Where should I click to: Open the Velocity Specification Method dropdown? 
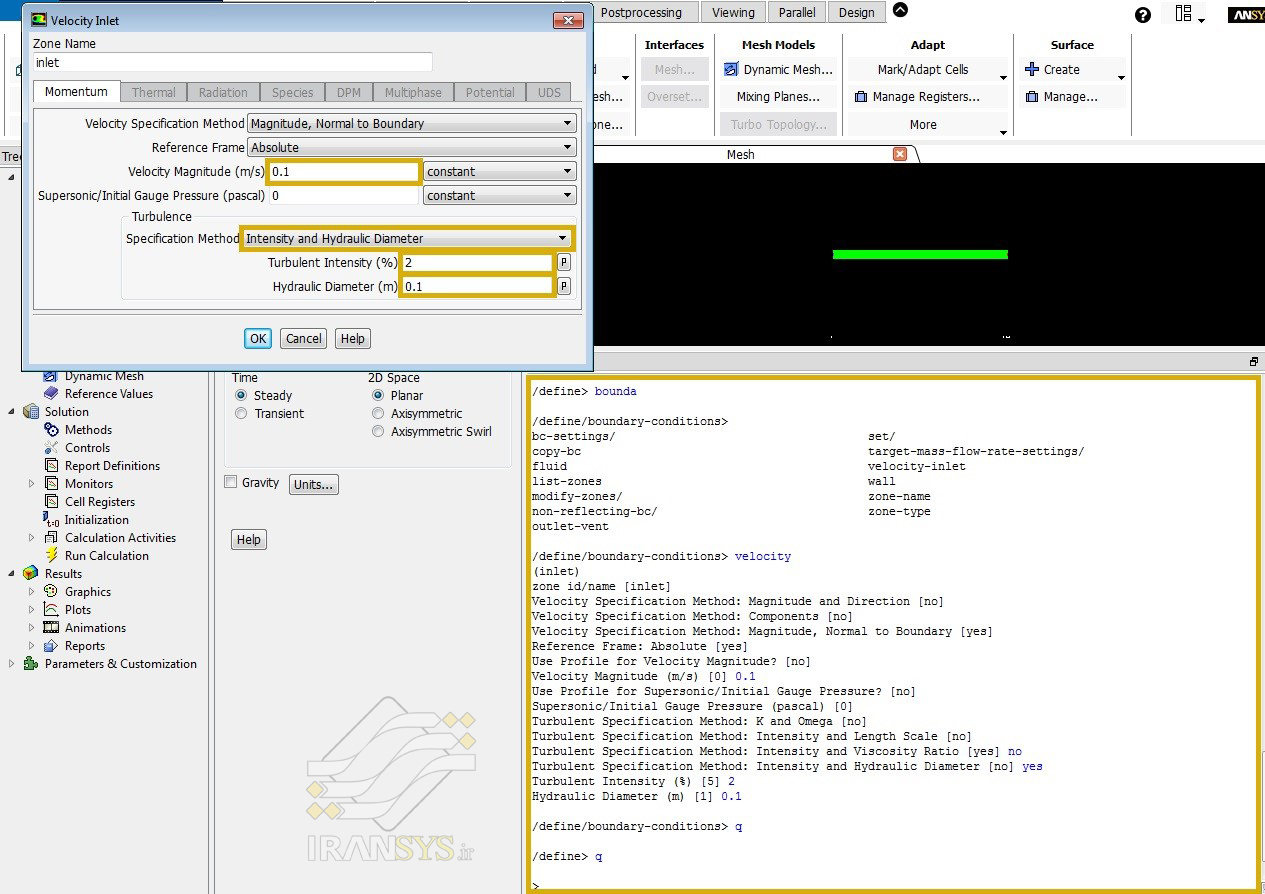[x=412, y=124]
